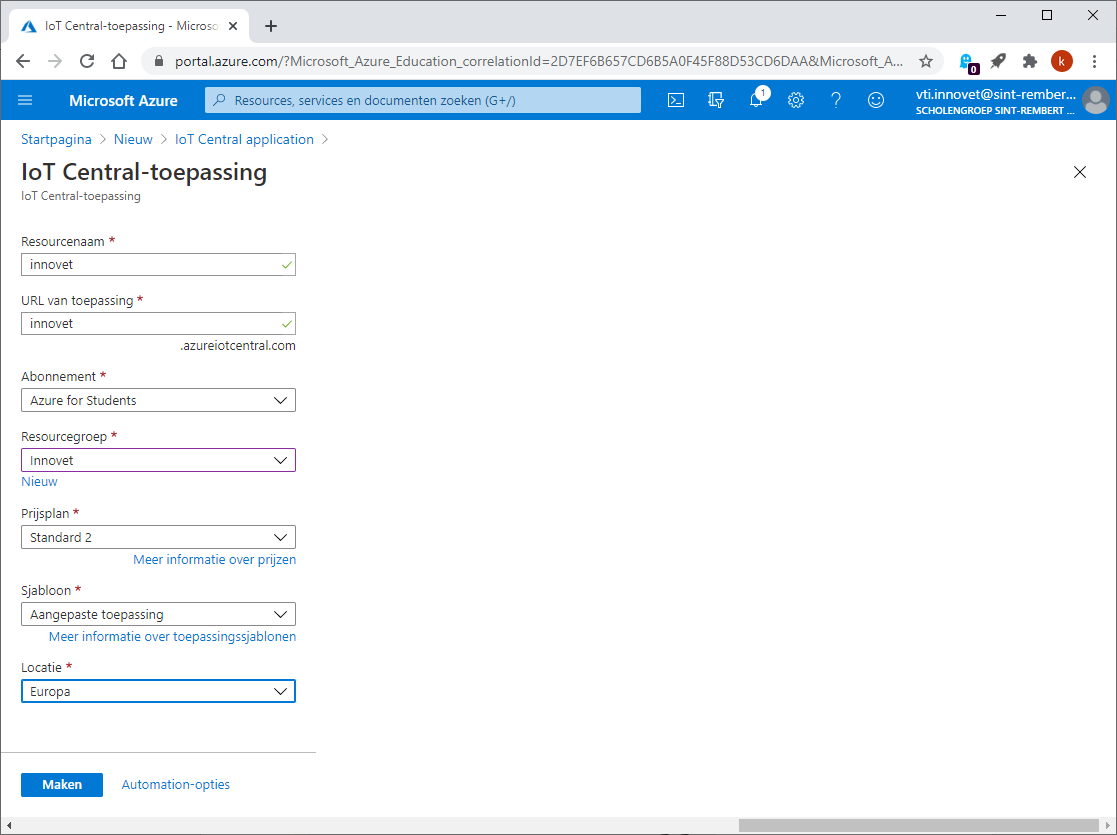Select the IoT Central-toepassing browser tab
Image resolution: width=1117 pixels, height=835 pixels.
130,26
